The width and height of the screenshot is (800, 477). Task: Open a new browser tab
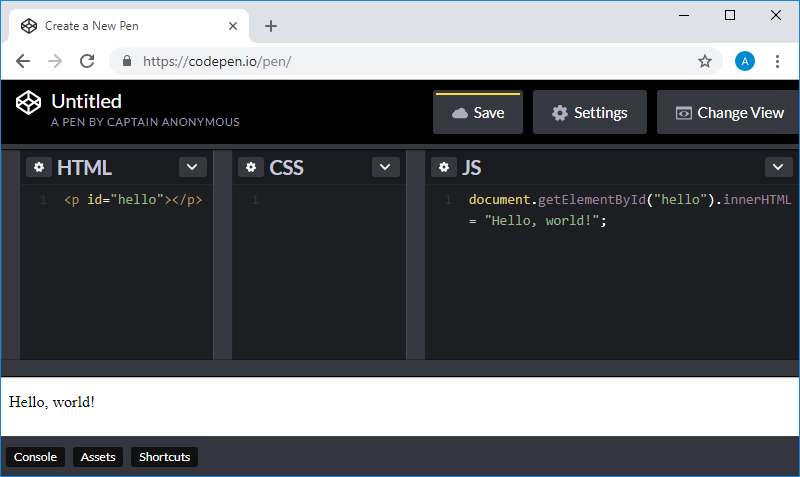pos(271,26)
